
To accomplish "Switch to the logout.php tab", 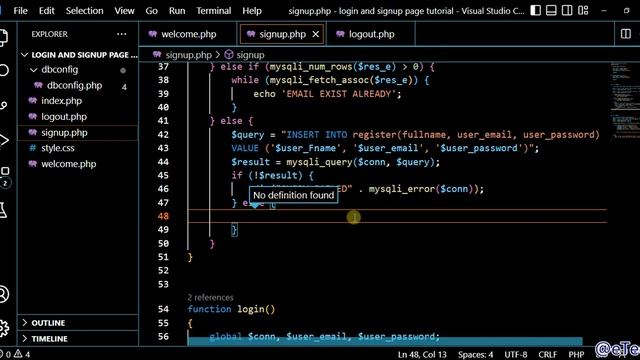I will 371,34.
